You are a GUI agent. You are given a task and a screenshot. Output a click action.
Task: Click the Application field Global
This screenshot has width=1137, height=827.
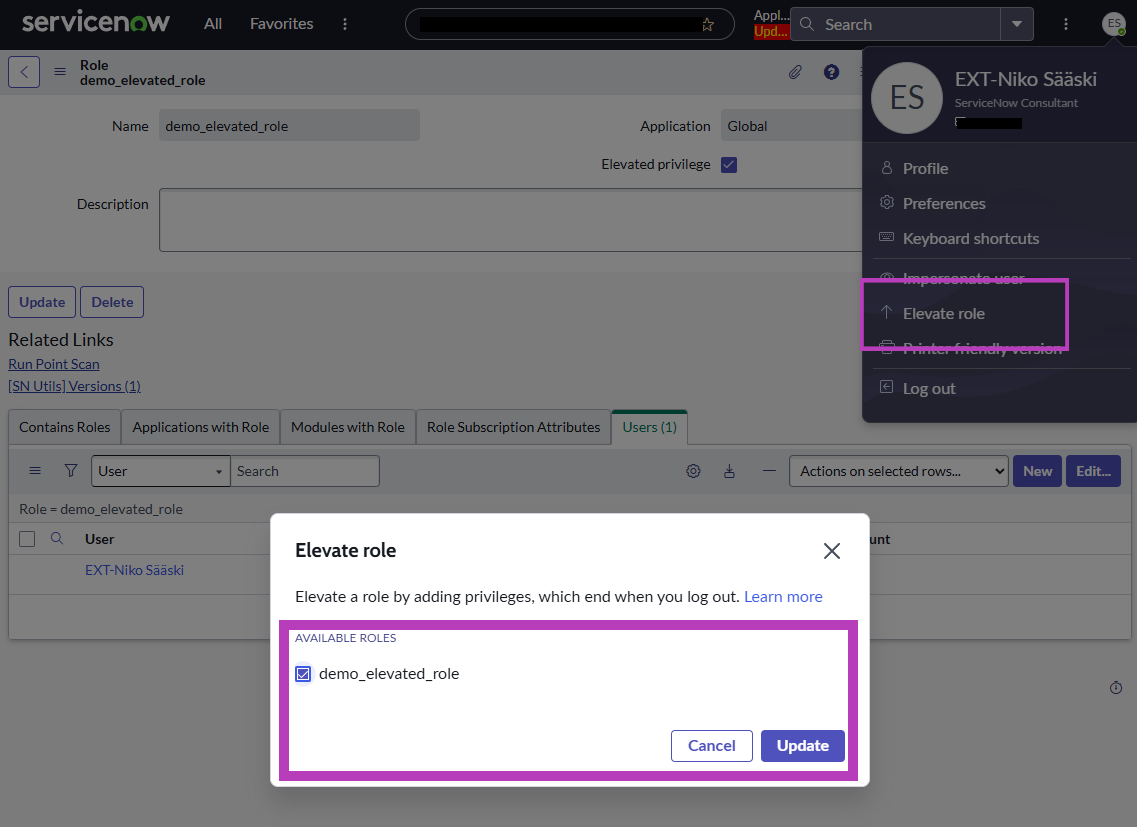791,126
